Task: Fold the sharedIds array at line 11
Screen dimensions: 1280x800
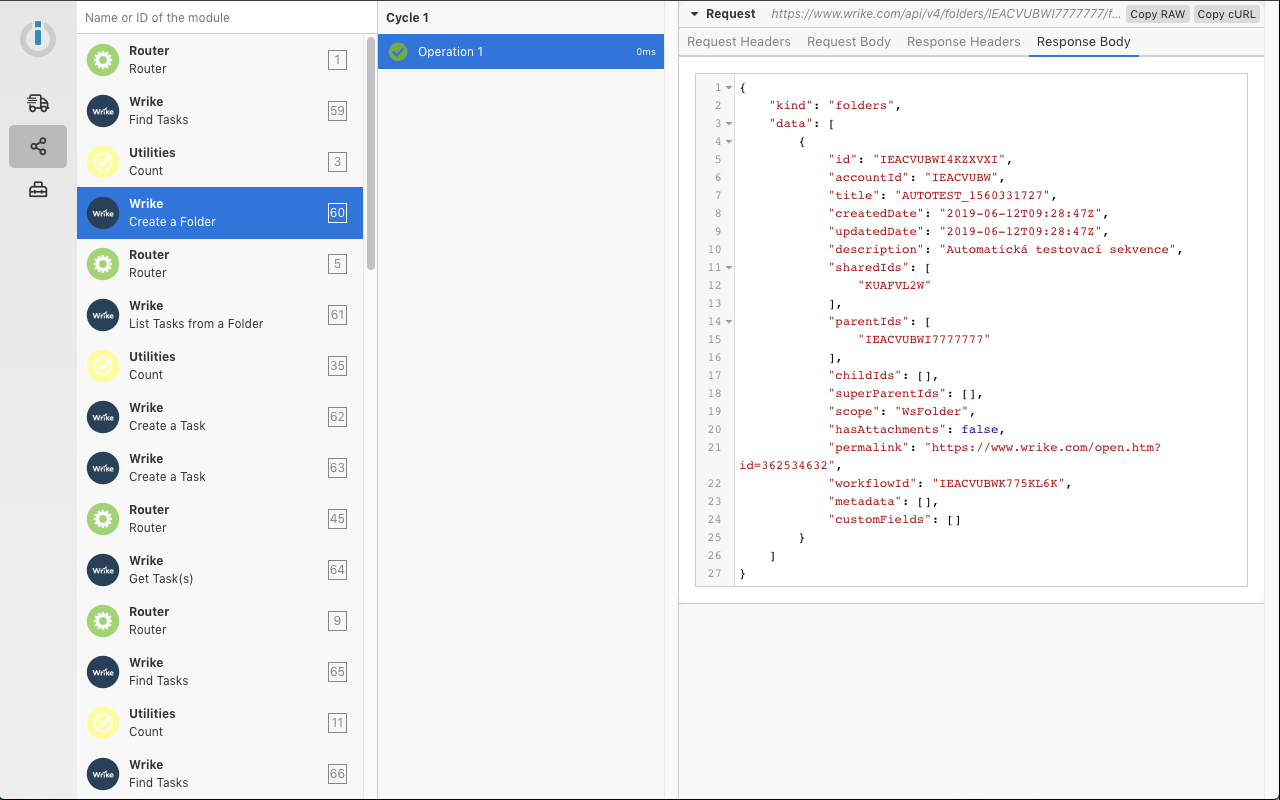Action: coord(729,268)
